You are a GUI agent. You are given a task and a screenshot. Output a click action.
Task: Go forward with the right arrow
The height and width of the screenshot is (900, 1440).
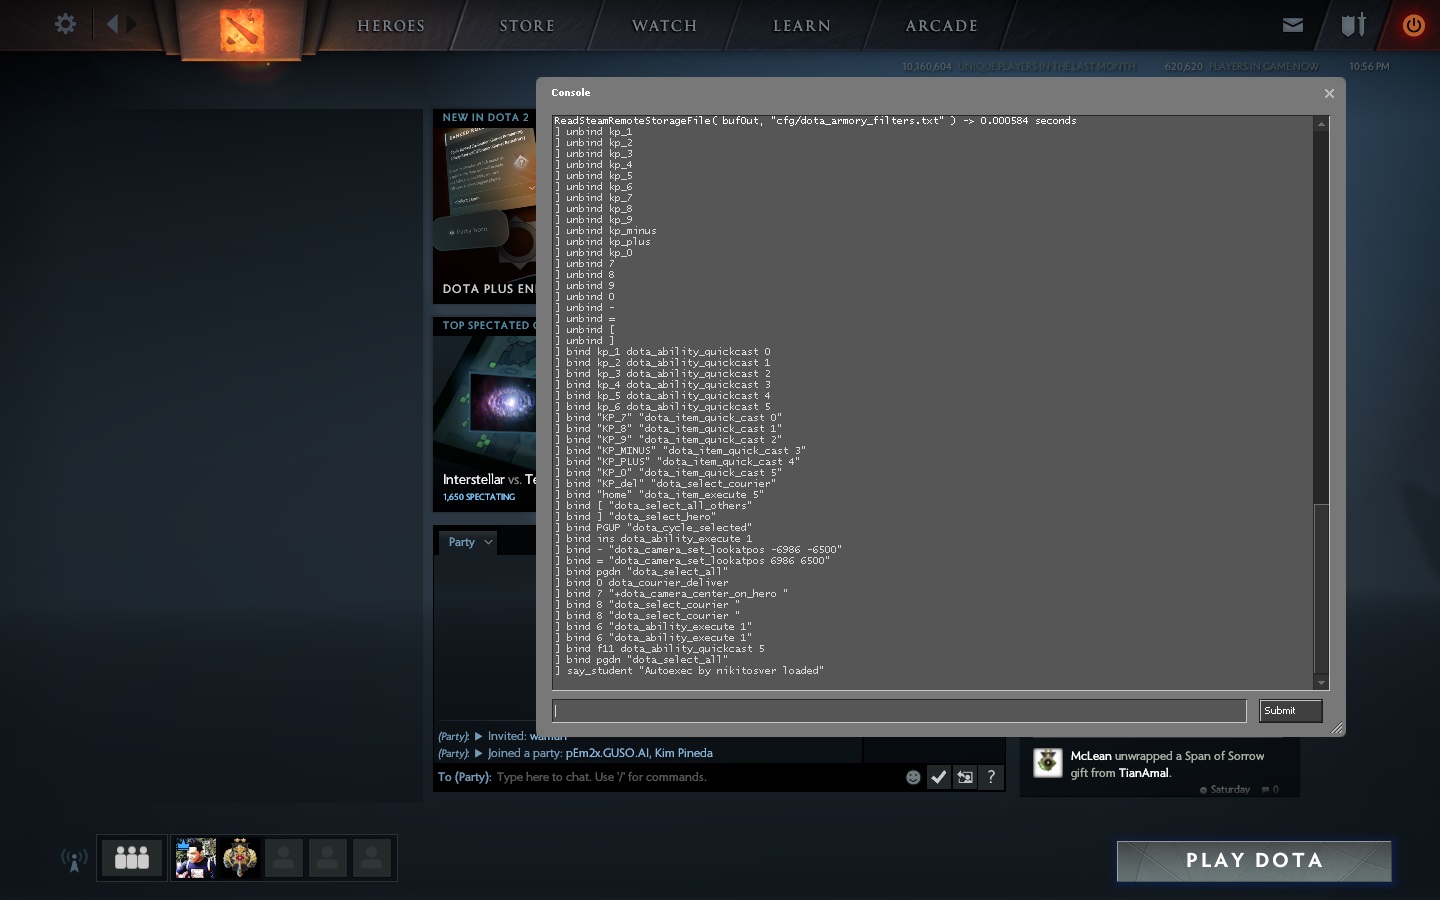tap(131, 24)
